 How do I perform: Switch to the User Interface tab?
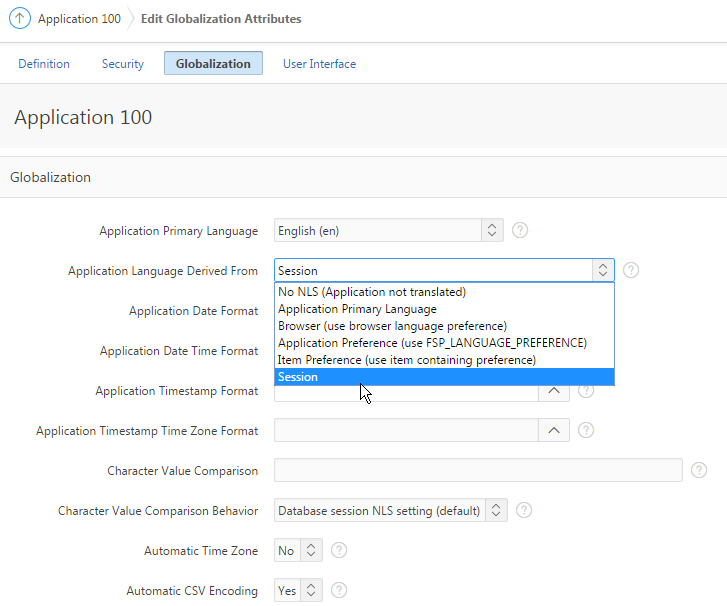[319, 63]
